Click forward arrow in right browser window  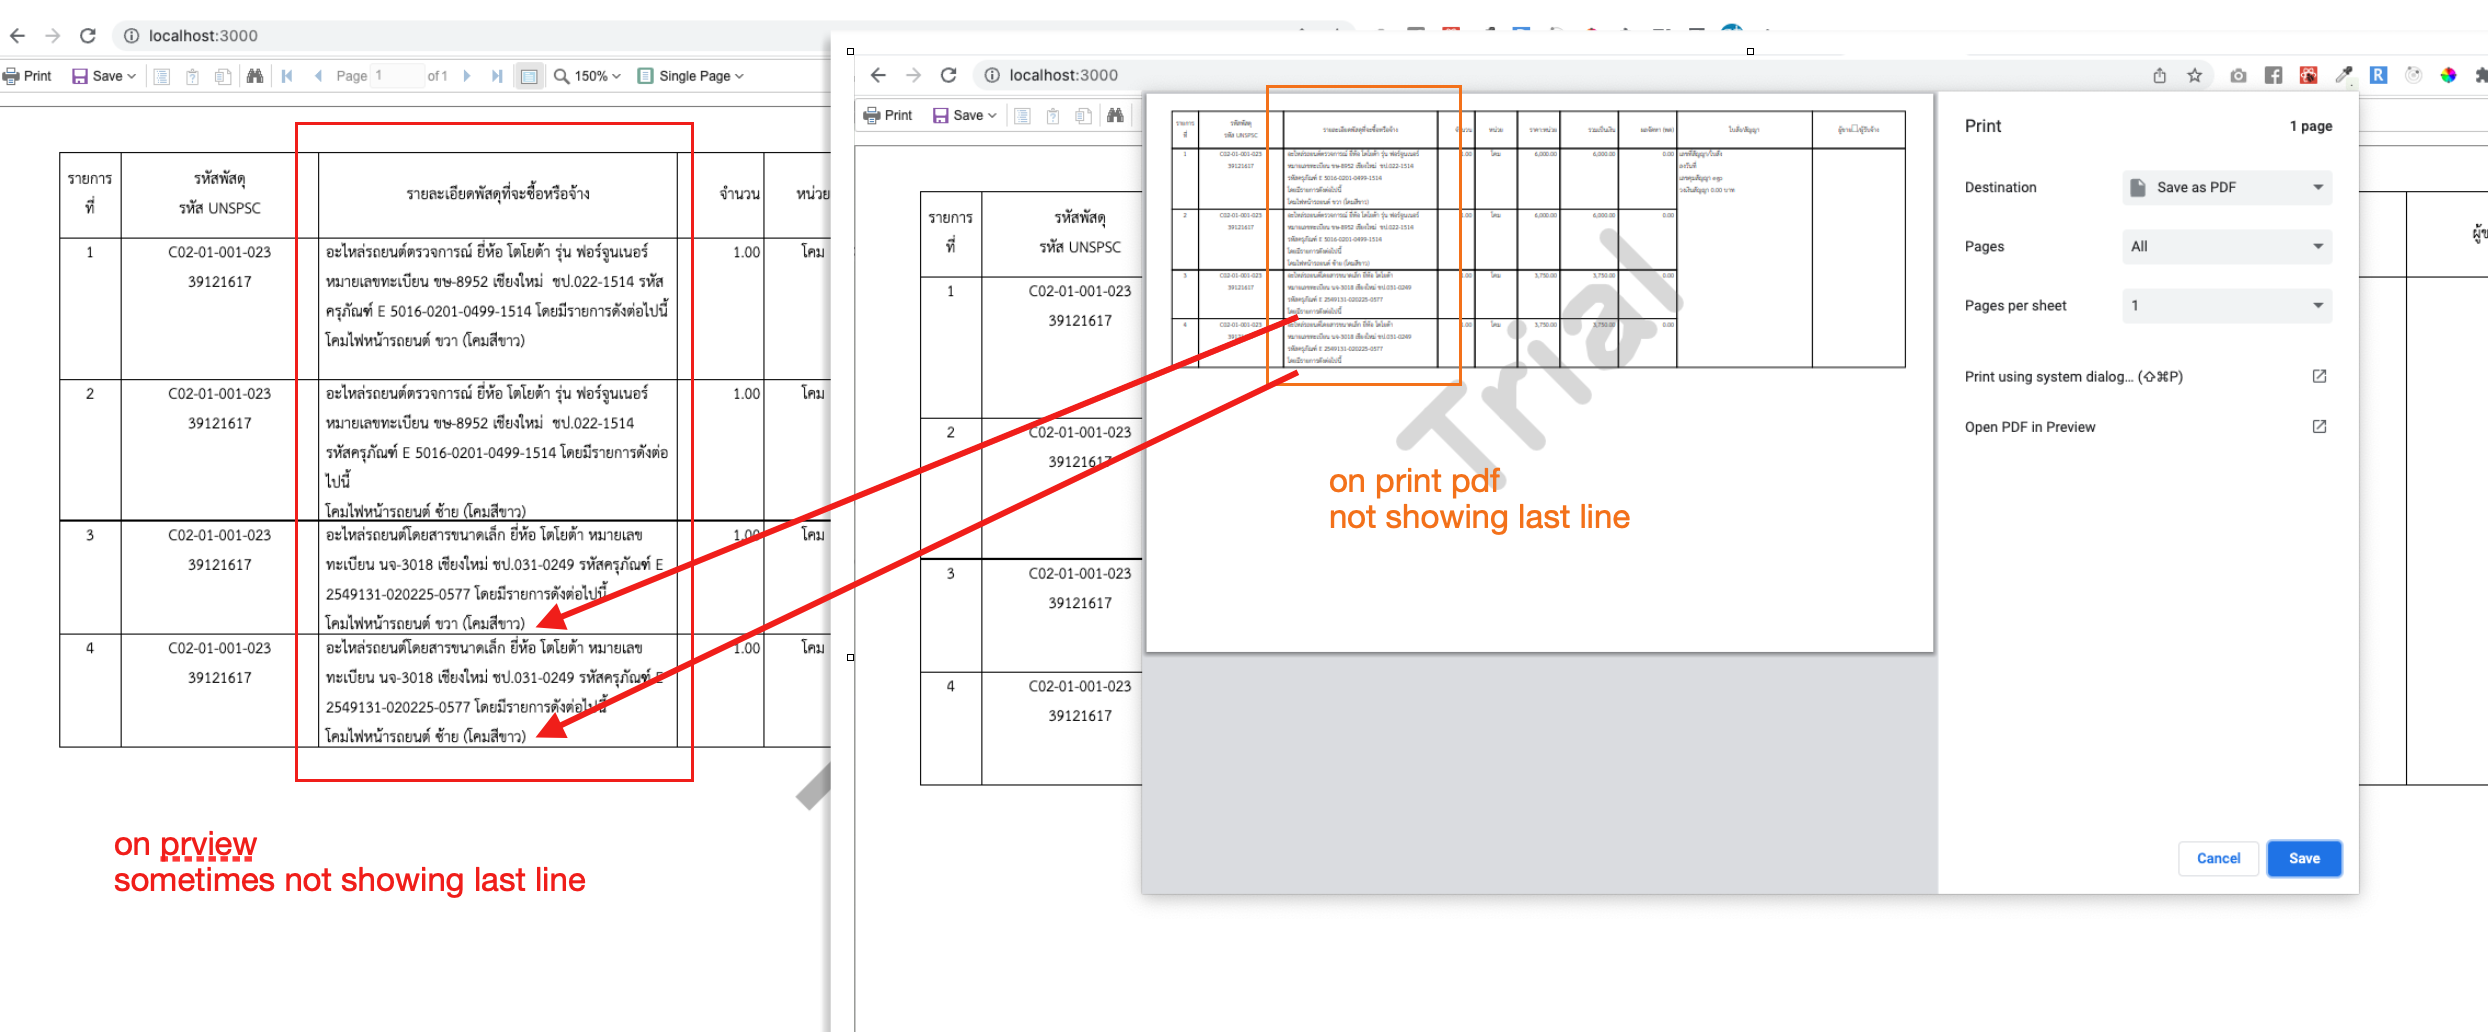pyautogui.click(x=913, y=75)
